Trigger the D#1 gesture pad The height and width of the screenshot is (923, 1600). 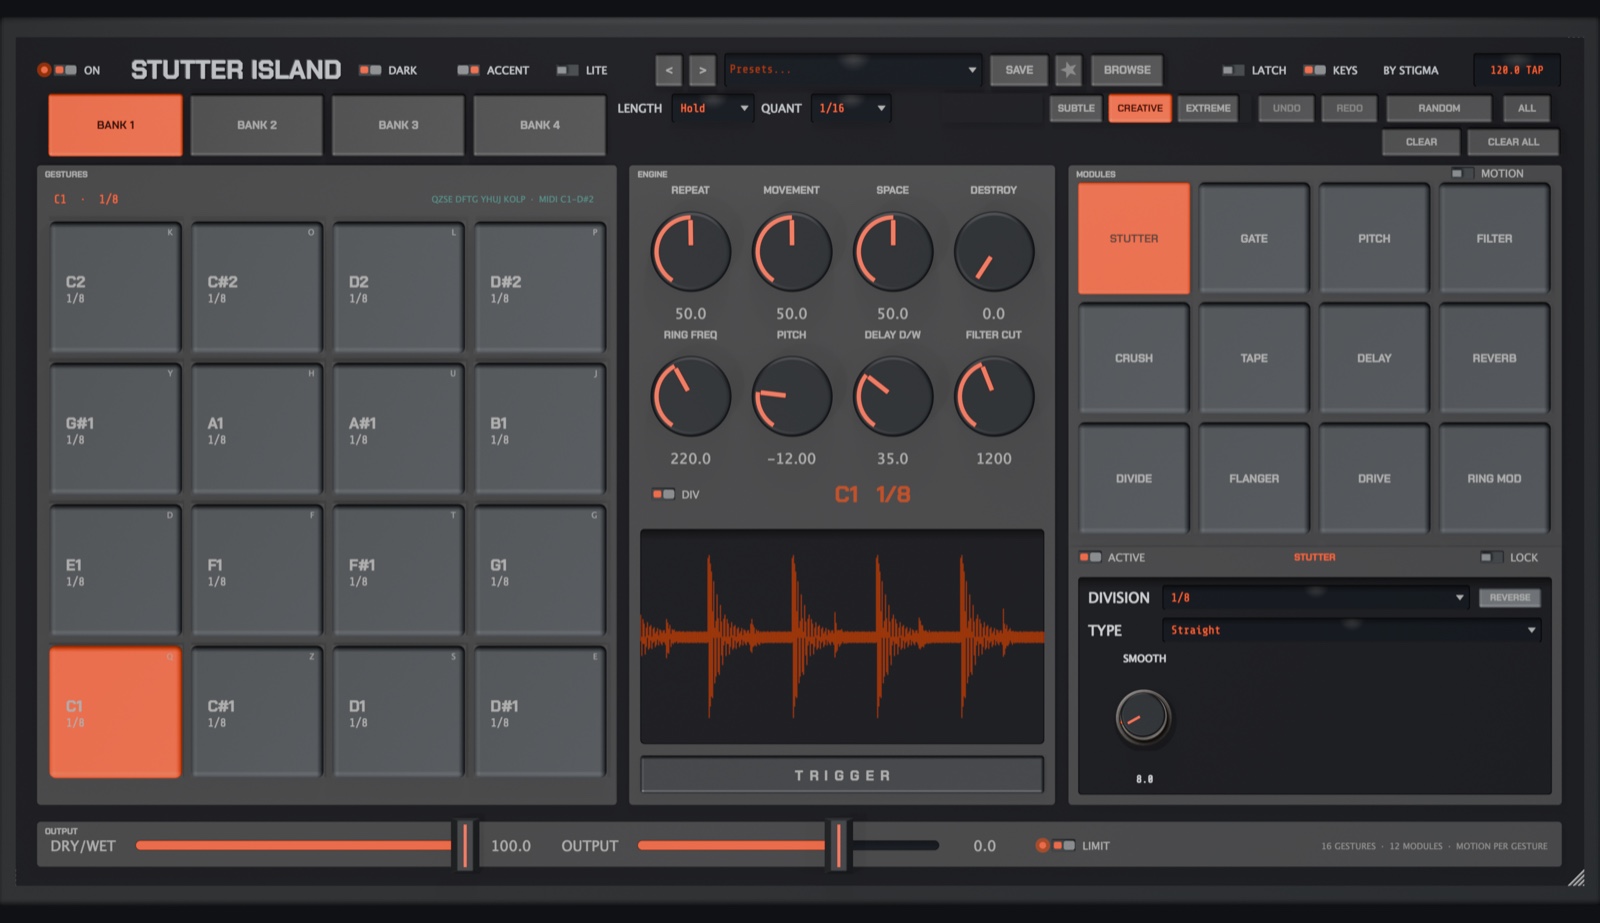pyautogui.click(x=540, y=712)
